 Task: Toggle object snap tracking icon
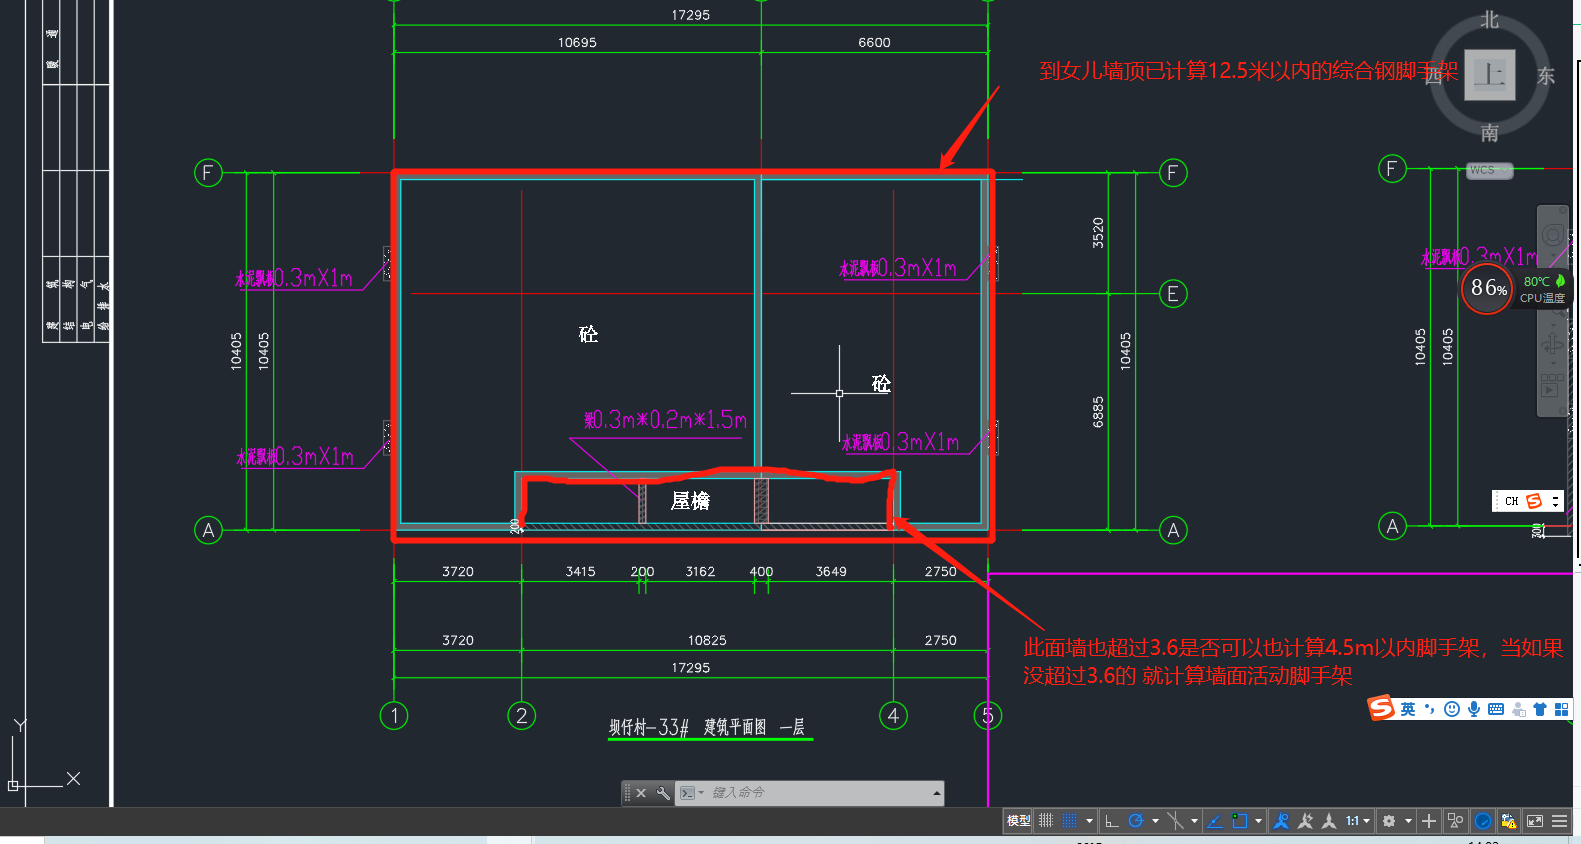pyautogui.click(x=1215, y=821)
